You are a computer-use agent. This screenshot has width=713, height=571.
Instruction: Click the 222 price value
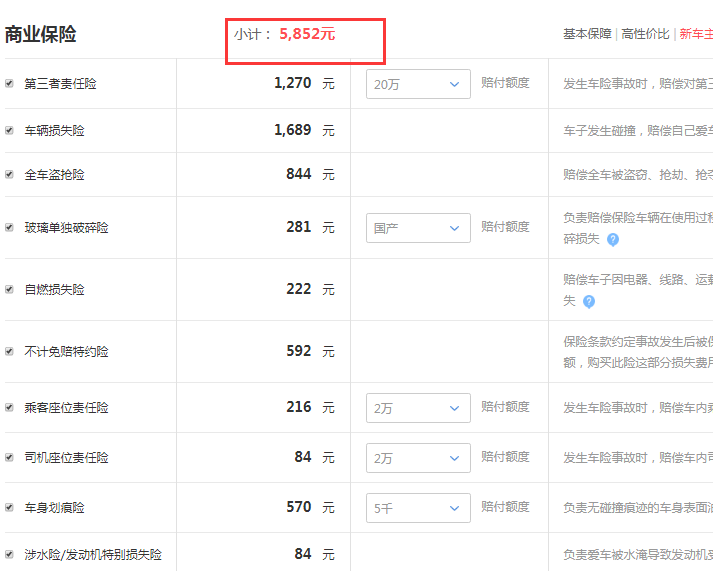click(299, 289)
